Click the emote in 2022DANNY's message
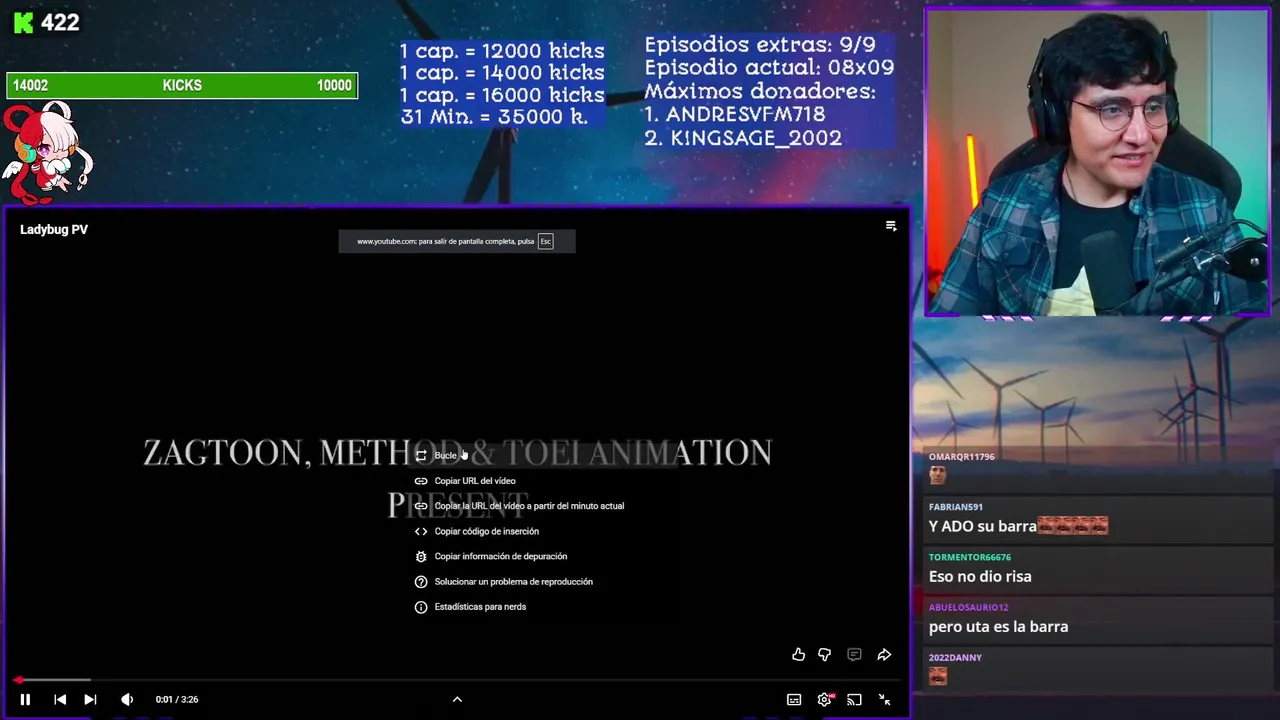1280x720 pixels. [x=938, y=677]
